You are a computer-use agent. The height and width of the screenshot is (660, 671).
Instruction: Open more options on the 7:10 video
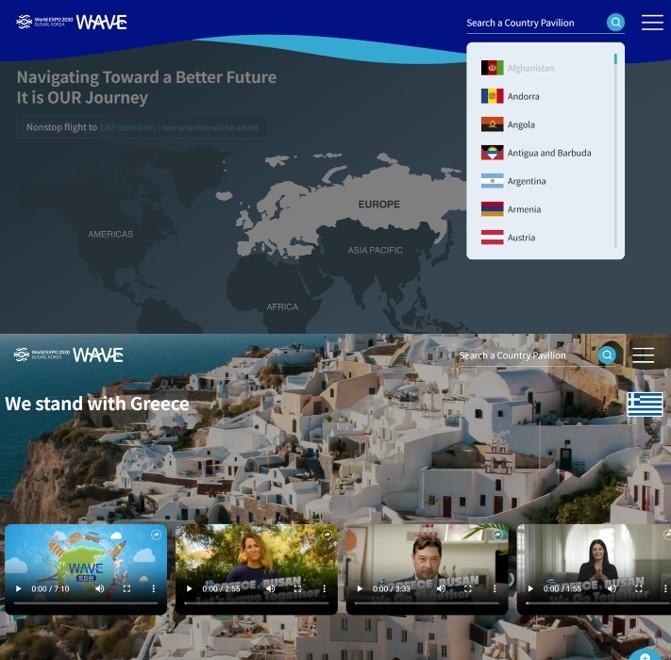(153, 589)
